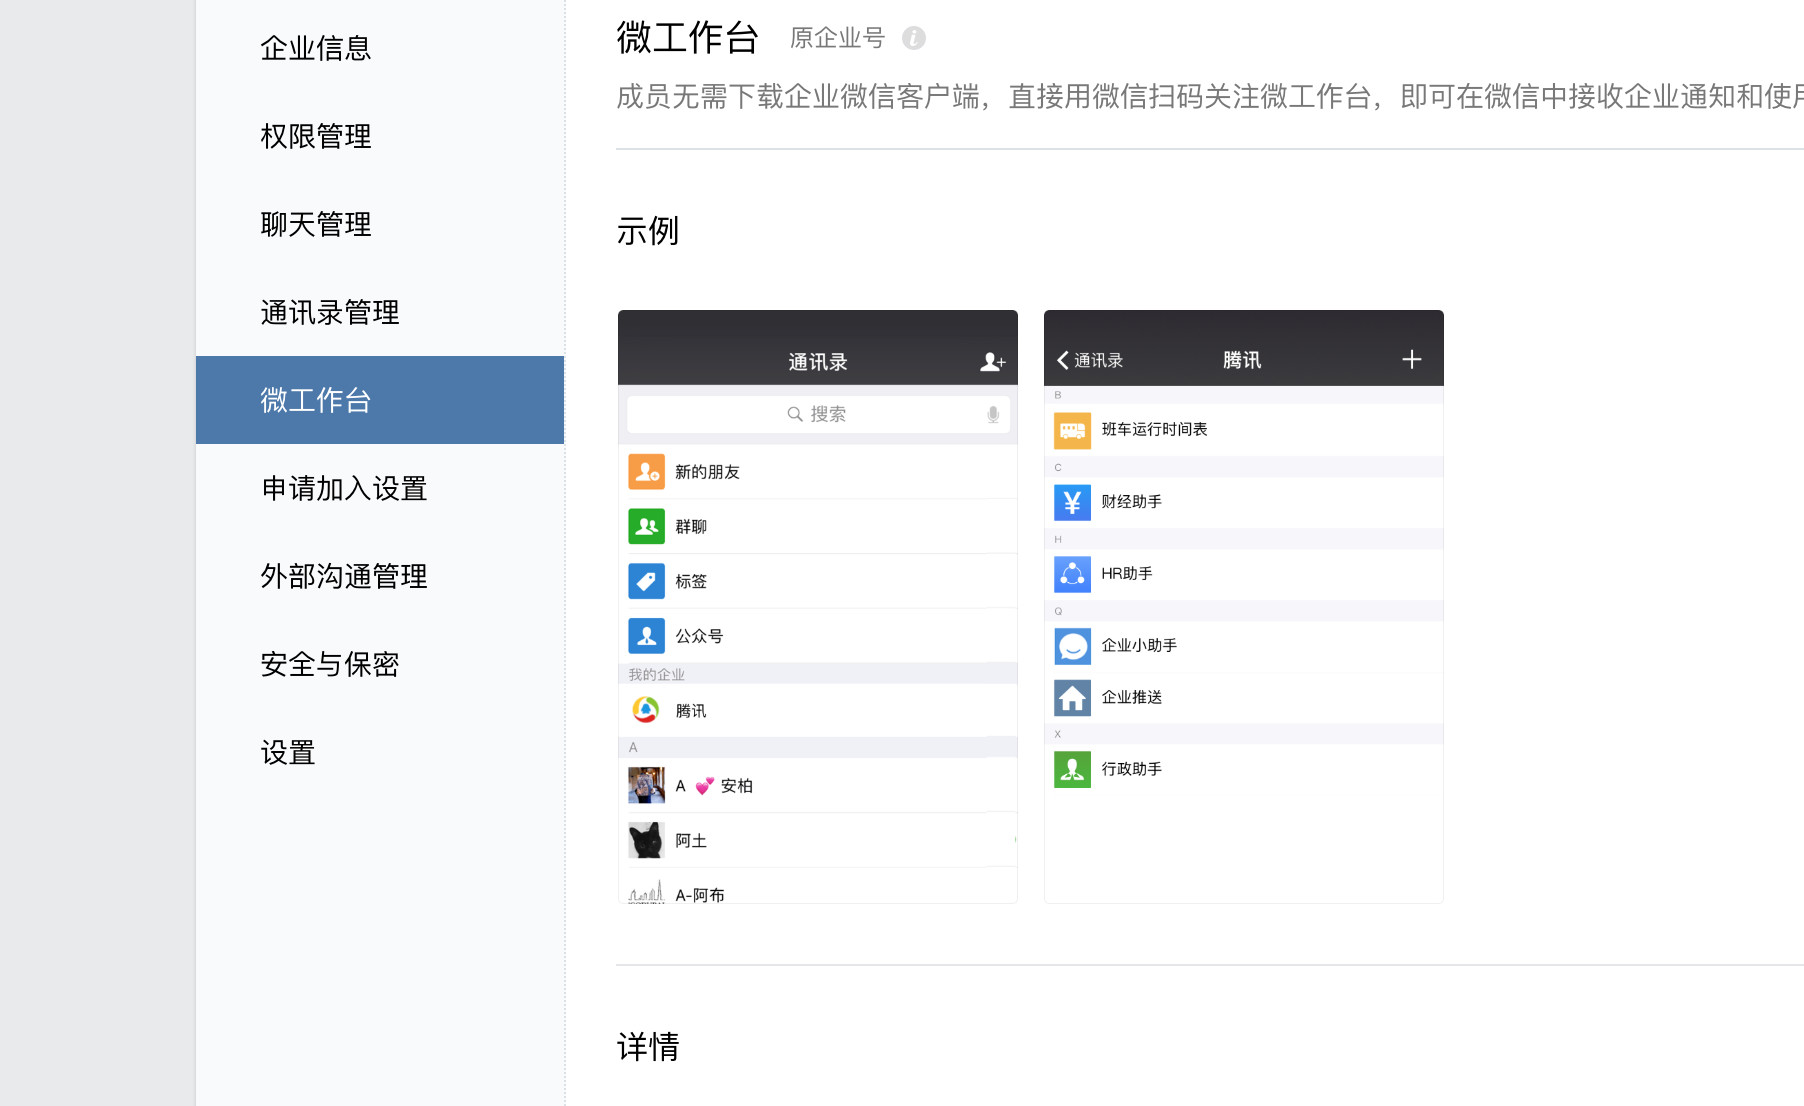The height and width of the screenshot is (1106, 1804).
Task: Click the 行政助手 label
Action: click(1131, 769)
